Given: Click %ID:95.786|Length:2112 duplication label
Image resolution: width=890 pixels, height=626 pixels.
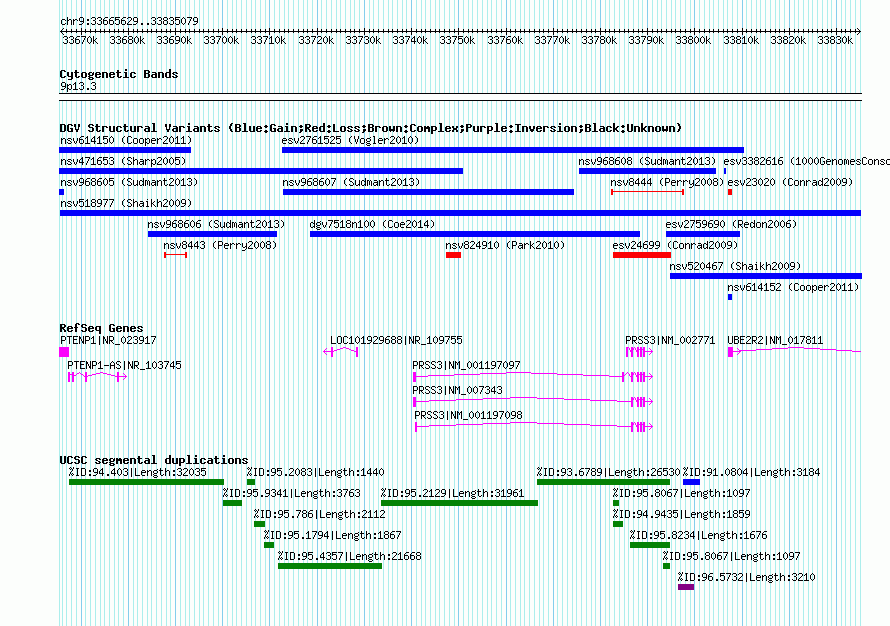Looking at the screenshot, I should click(320, 514).
